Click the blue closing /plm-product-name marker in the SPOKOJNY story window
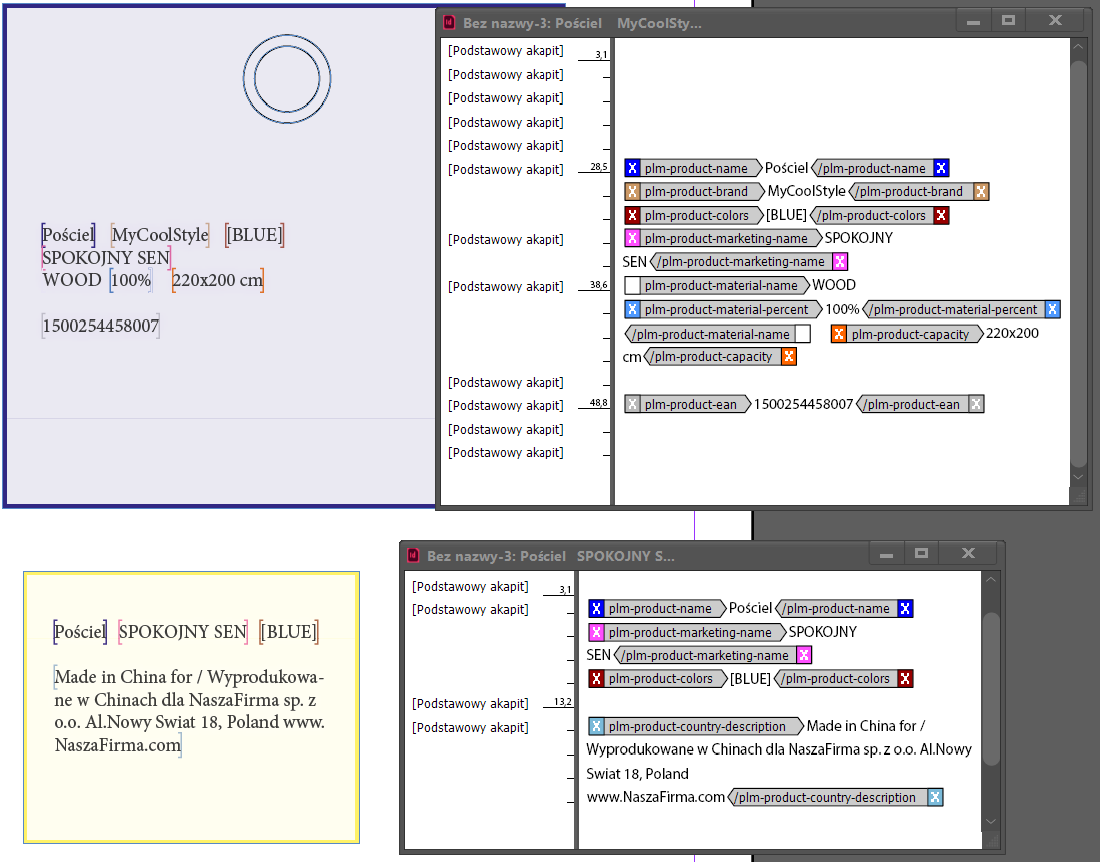Image resolution: width=1100 pixels, height=864 pixels. click(x=844, y=609)
